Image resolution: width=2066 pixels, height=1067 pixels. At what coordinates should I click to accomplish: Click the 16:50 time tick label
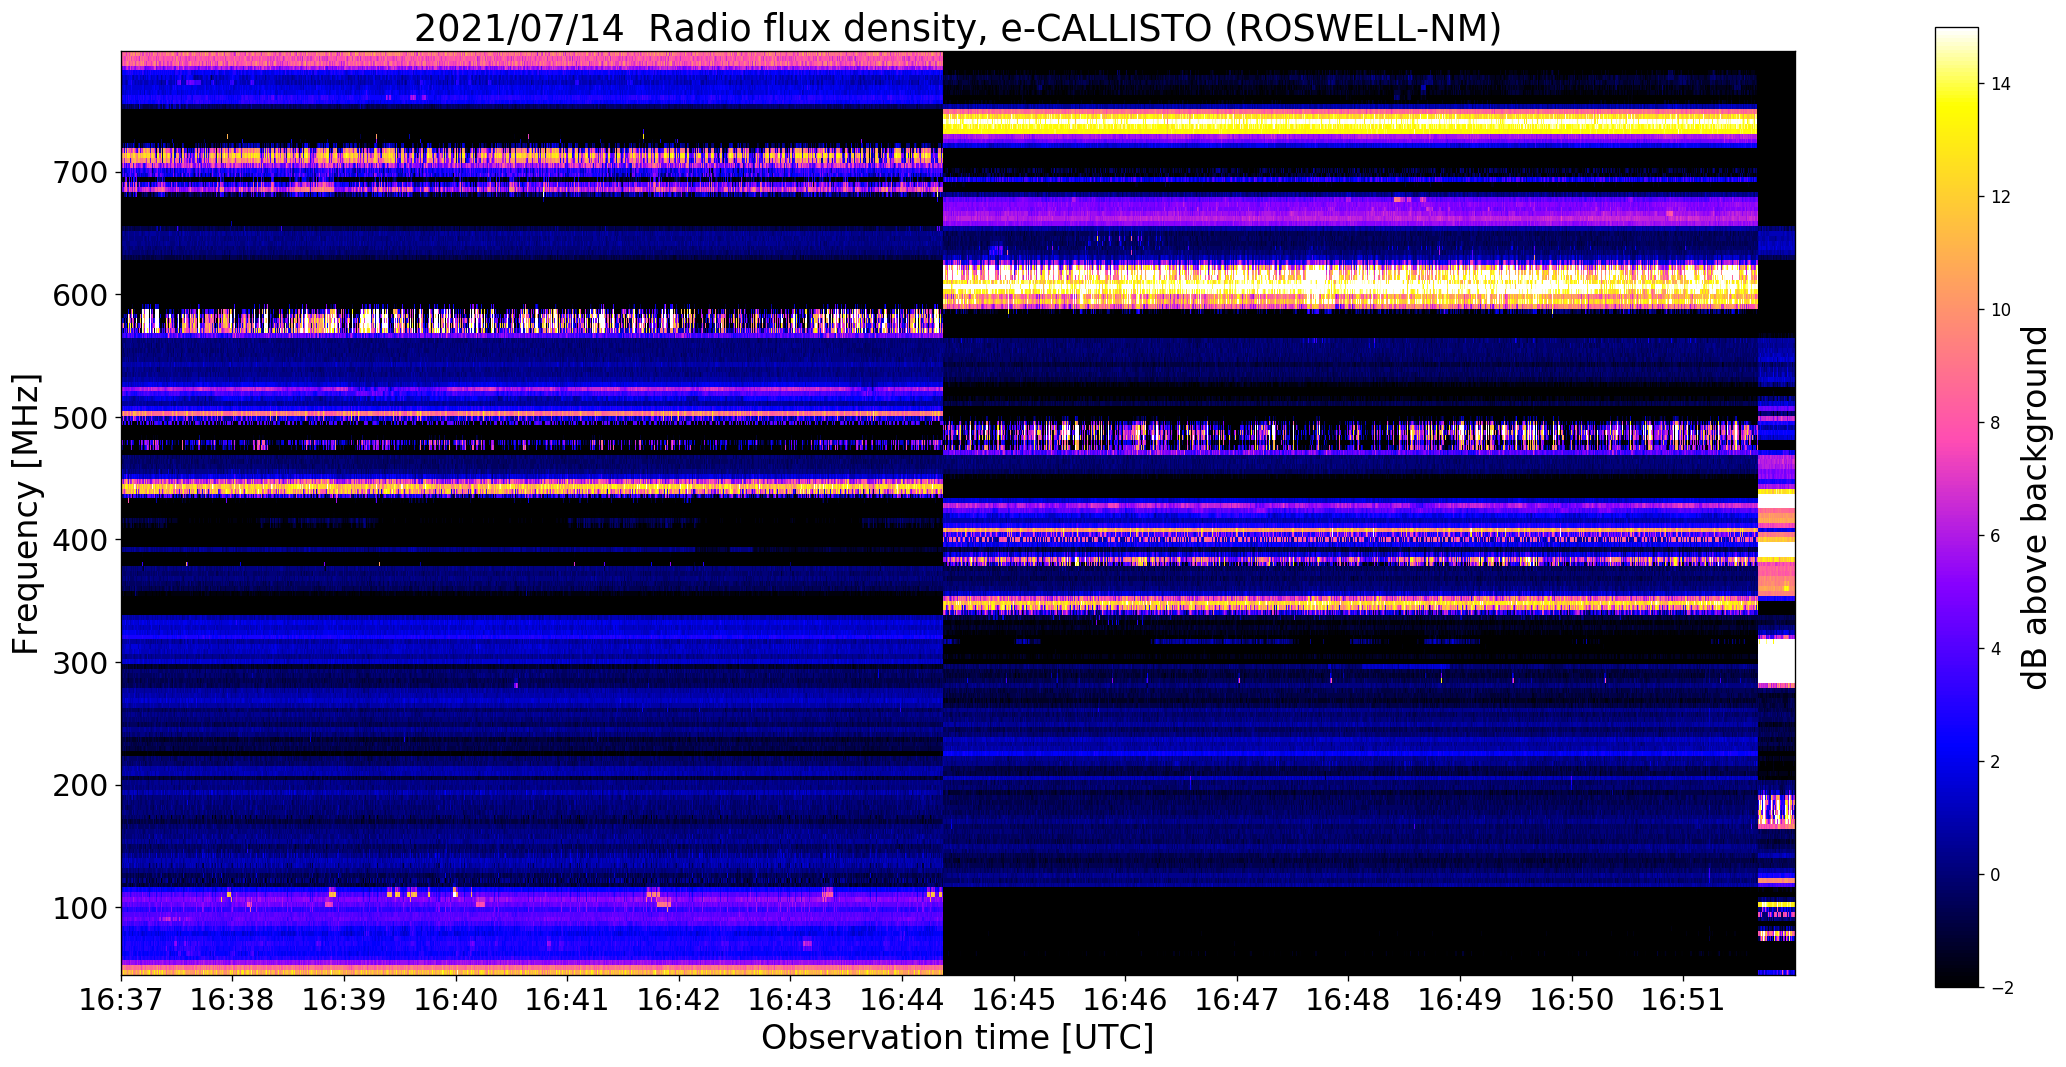pos(1572,999)
